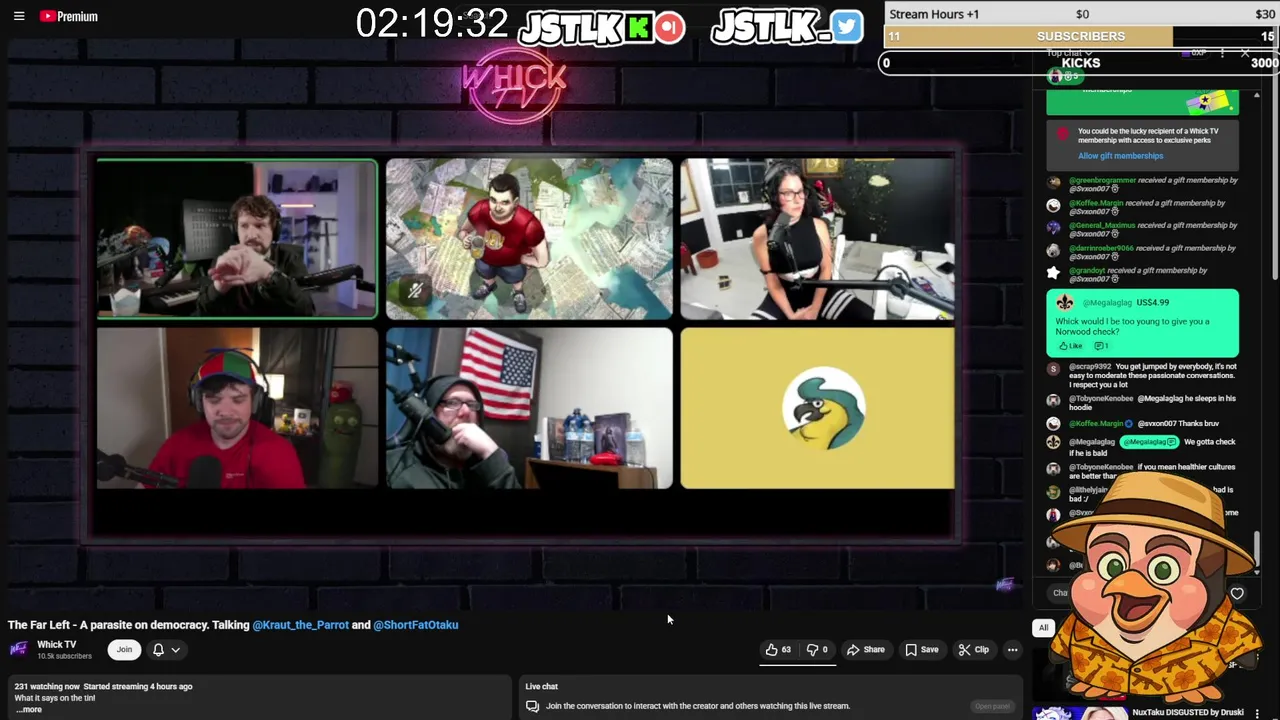Click Open panel for Live chat
Viewport: 1280px width, 720px height.
point(992,706)
